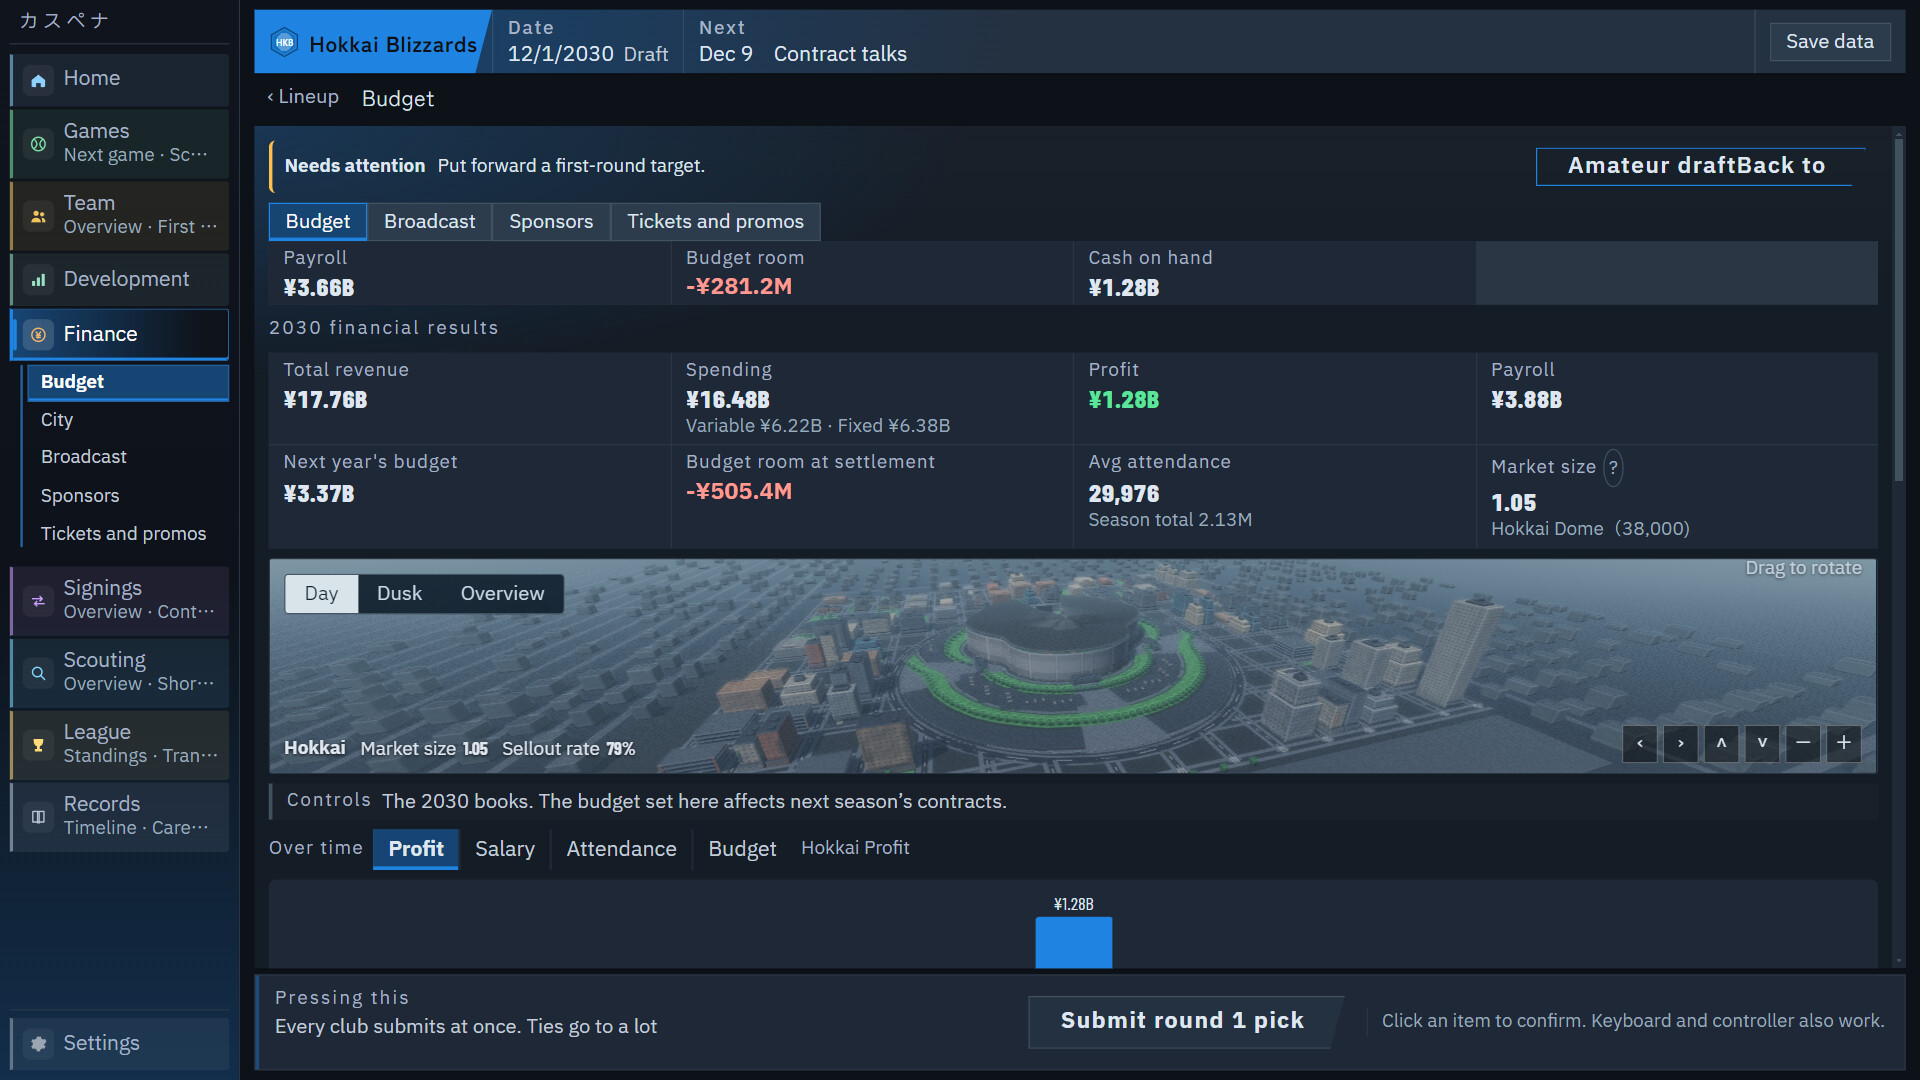Switch city view to Overview
Screen dimensions: 1920x1080
(x=502, y=594)
